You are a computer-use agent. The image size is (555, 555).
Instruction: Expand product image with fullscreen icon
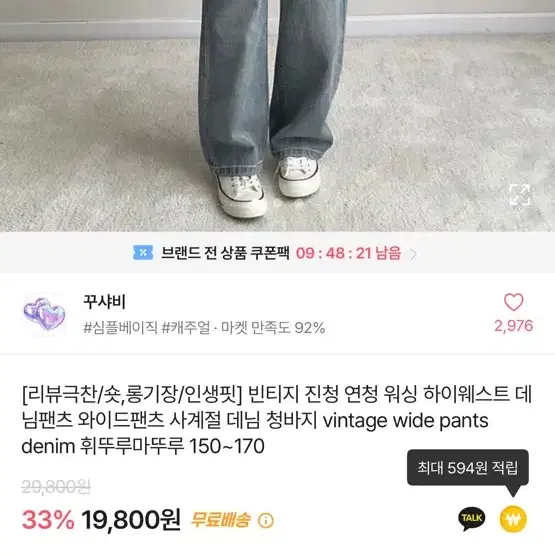pyautogui.click(x=520, y=194)
